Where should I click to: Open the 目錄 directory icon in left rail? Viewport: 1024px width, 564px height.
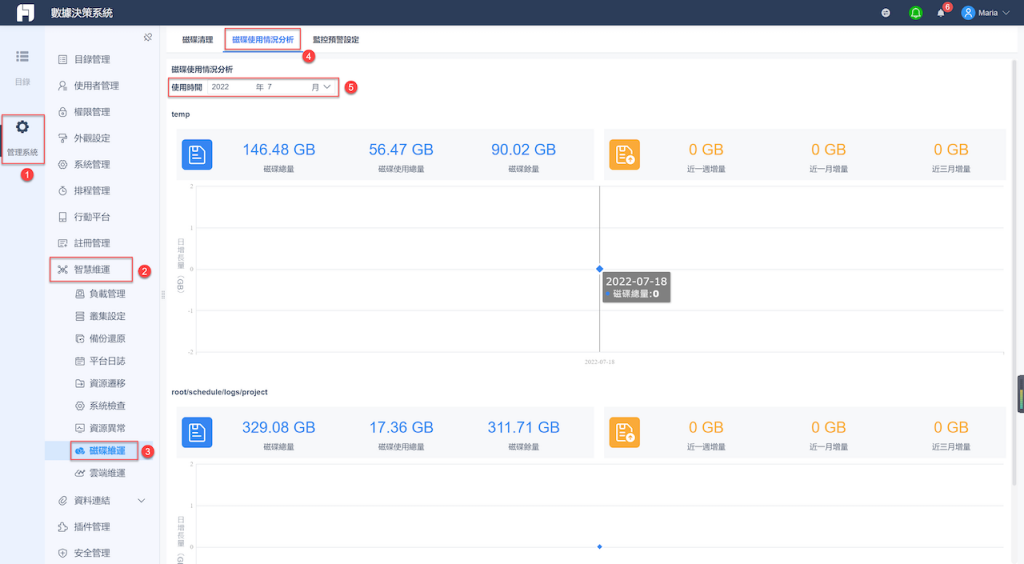[x=22, y=57]
